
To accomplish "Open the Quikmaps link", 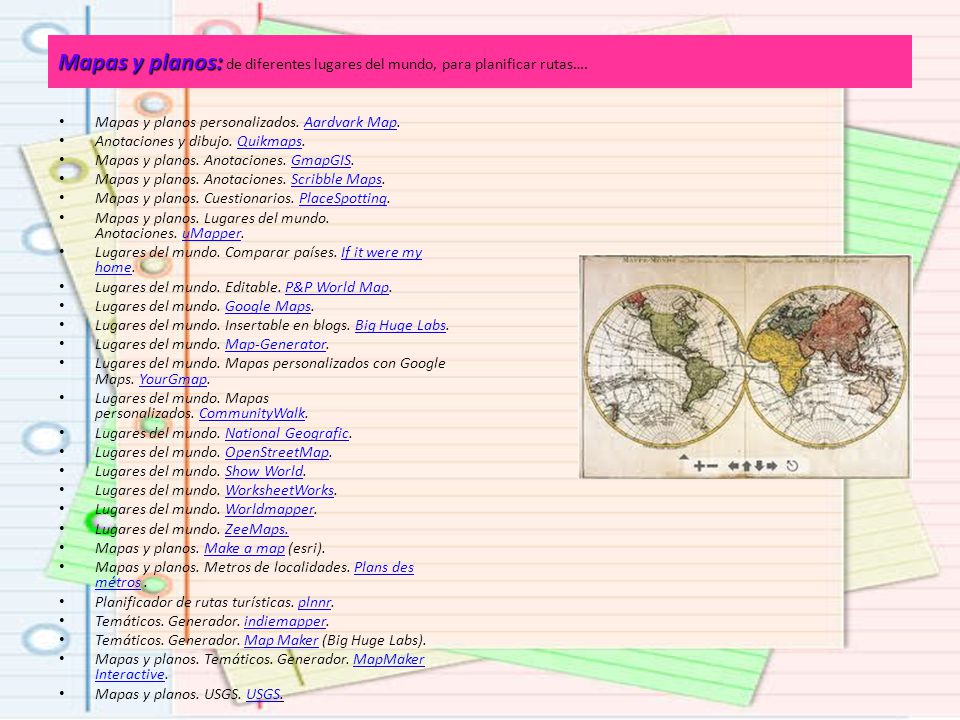I will coord(269,141).
